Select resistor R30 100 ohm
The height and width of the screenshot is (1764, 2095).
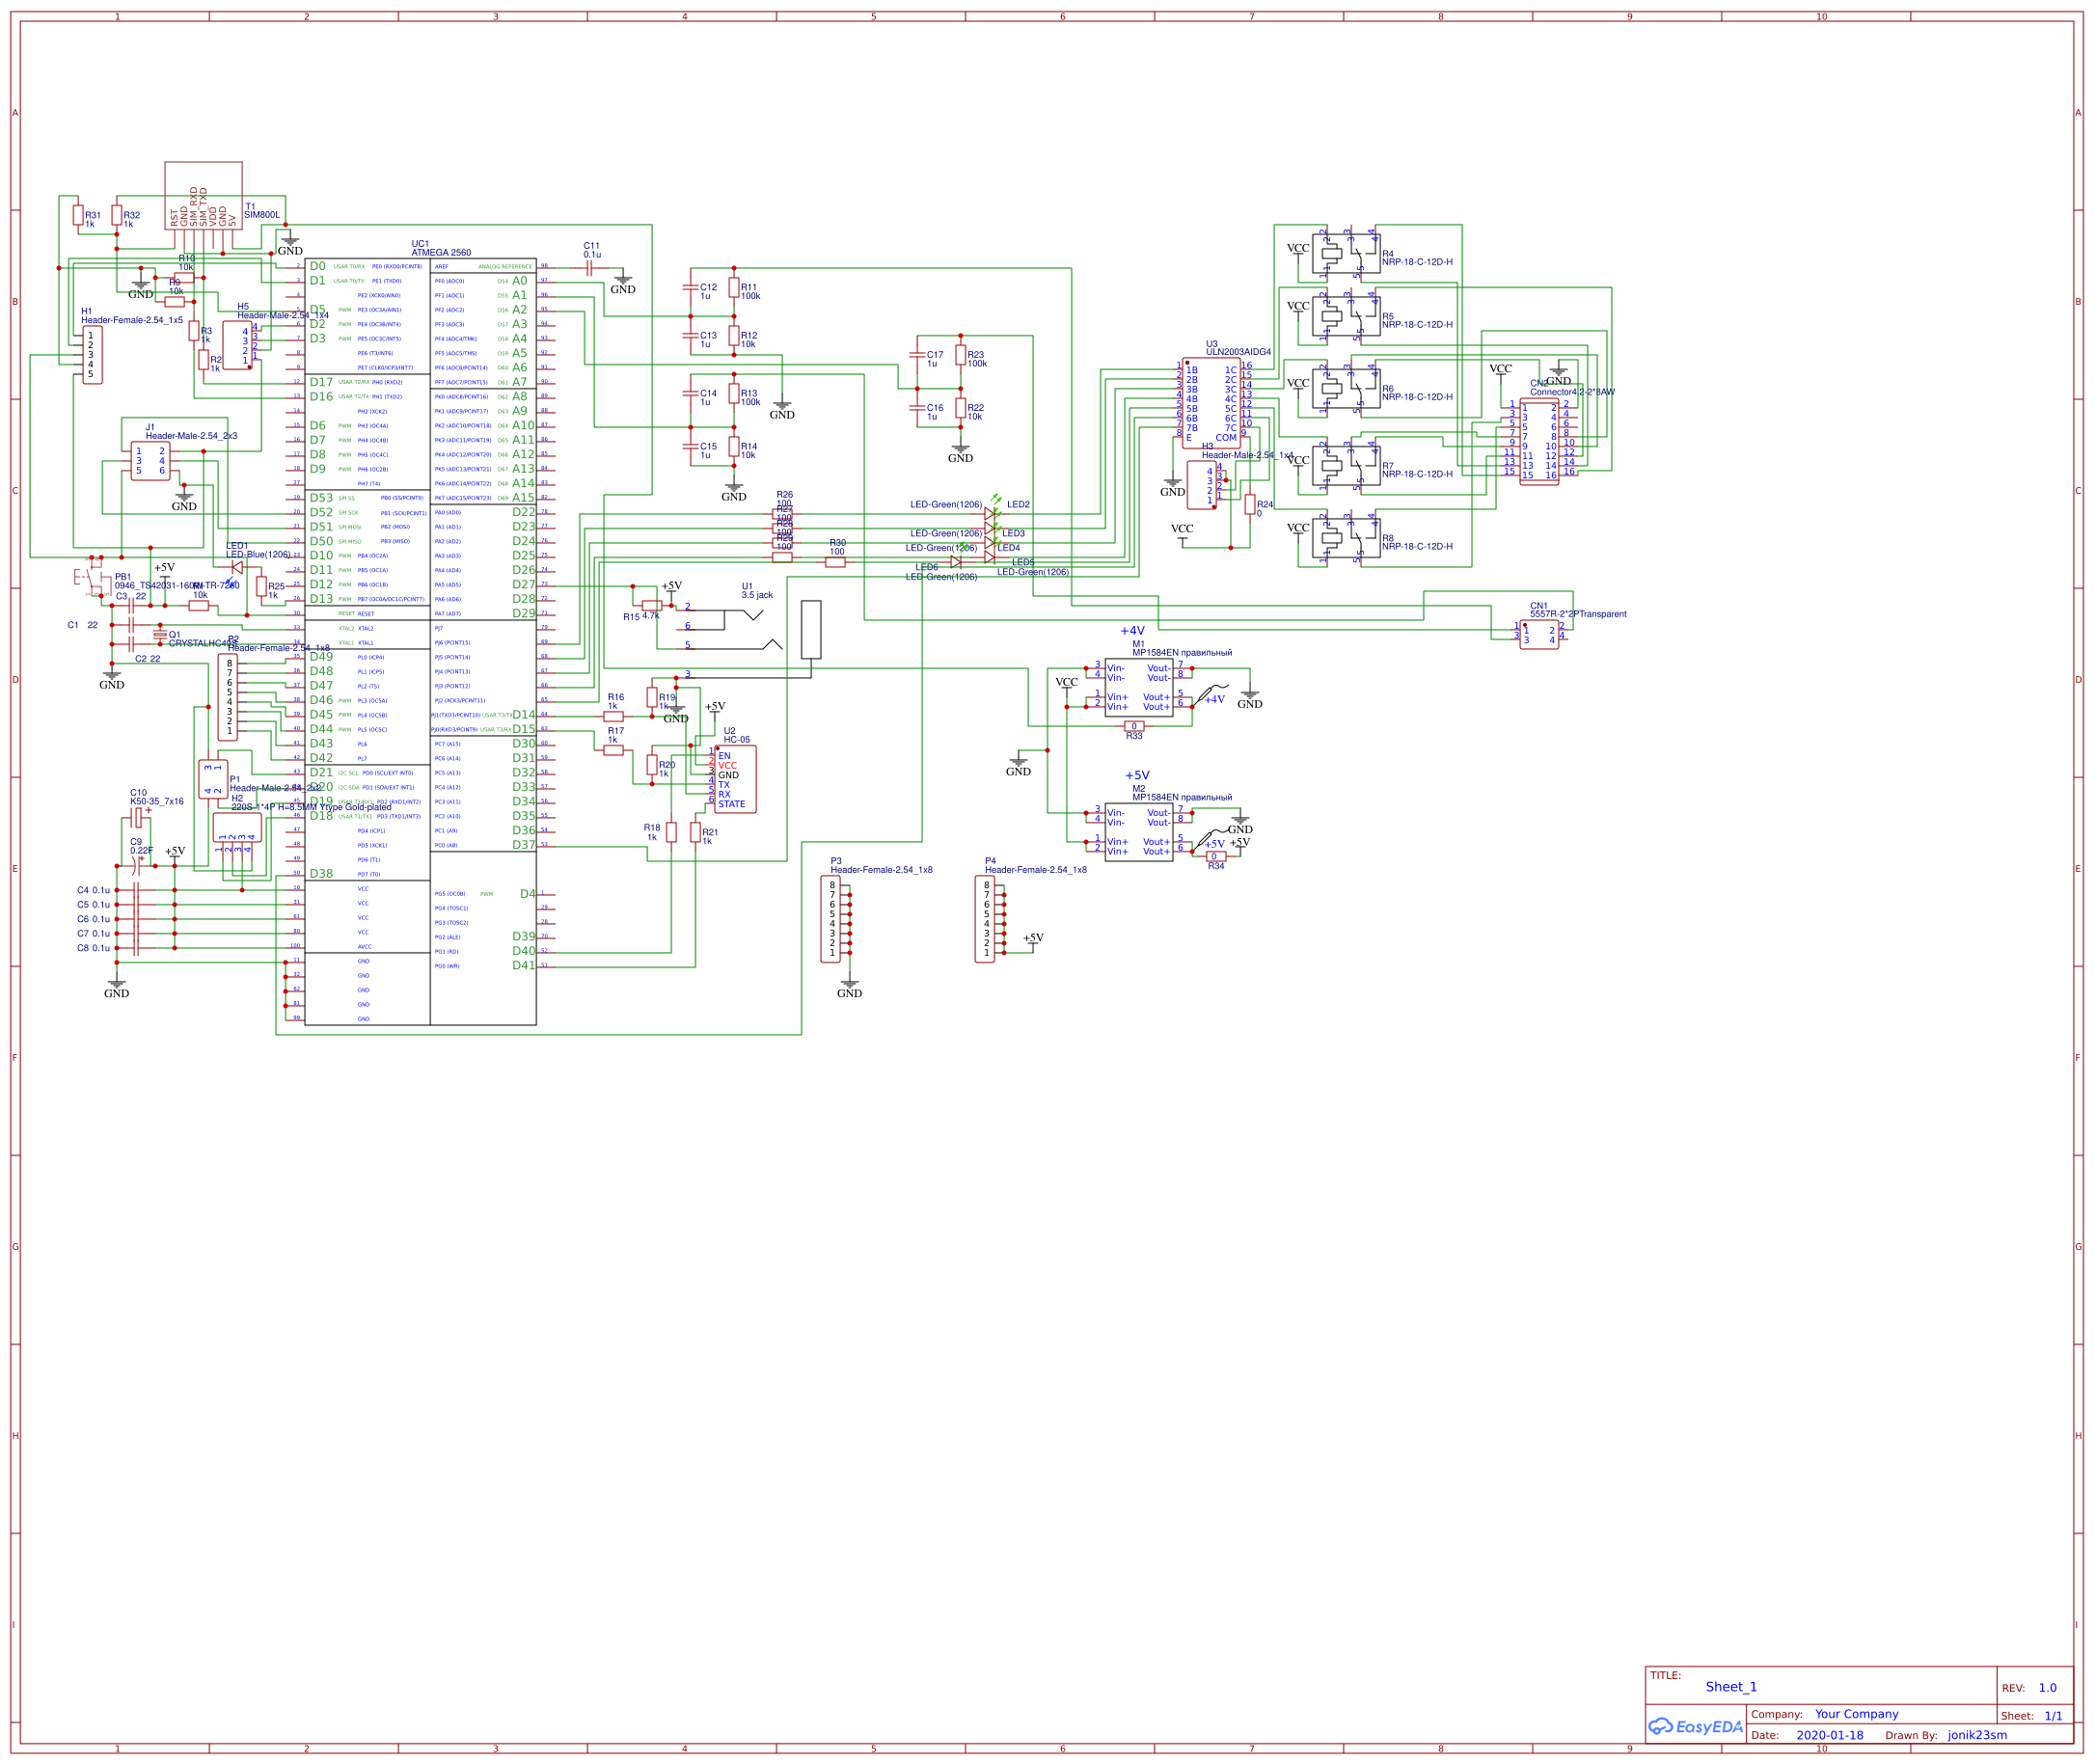click(835, 562)
